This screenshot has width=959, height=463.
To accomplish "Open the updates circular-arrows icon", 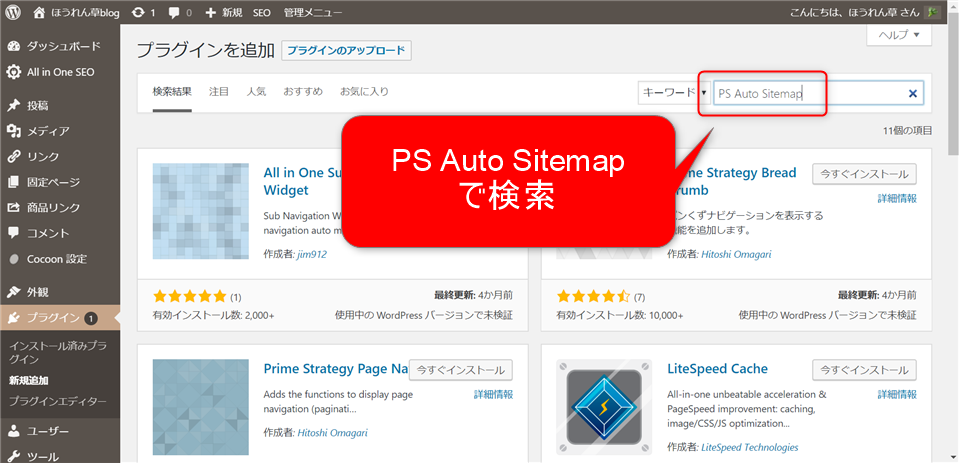I will 139,12.
